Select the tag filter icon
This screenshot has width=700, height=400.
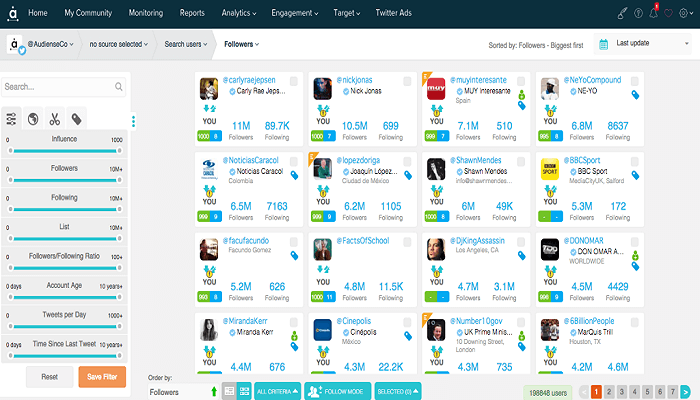pyautogui.click(x=76, y=119)
